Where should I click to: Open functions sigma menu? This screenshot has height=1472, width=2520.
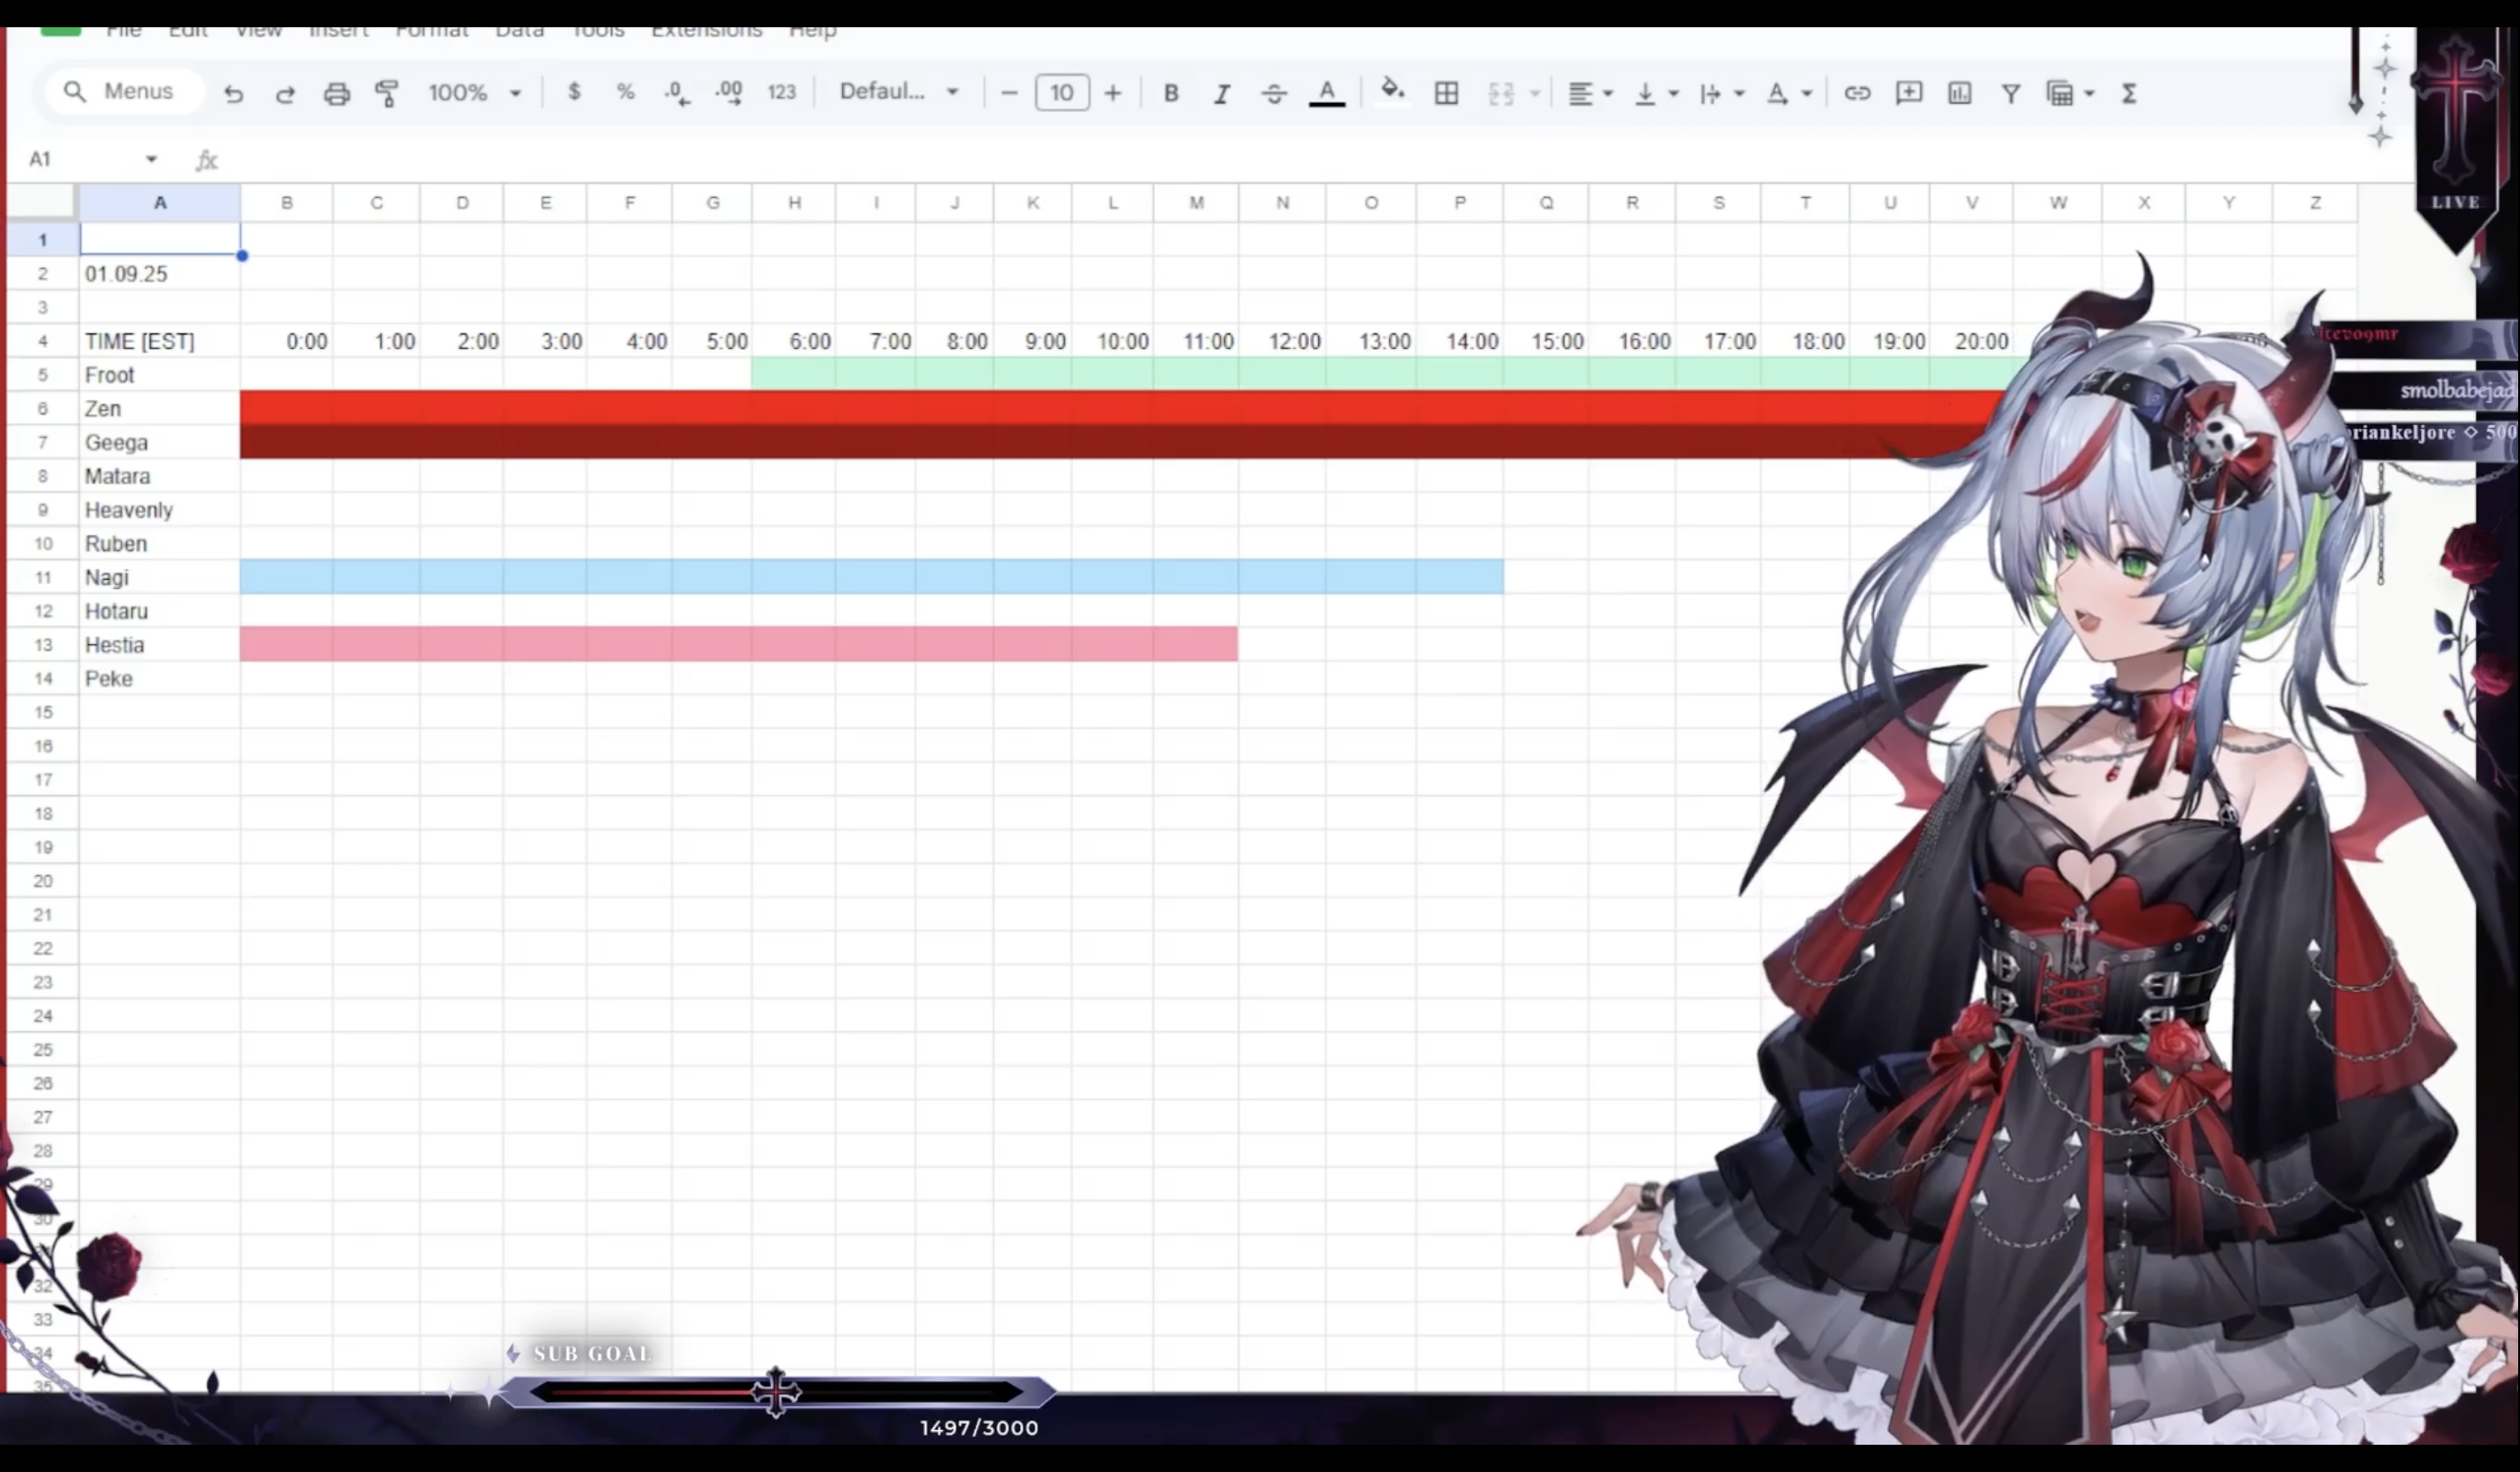2129,93
